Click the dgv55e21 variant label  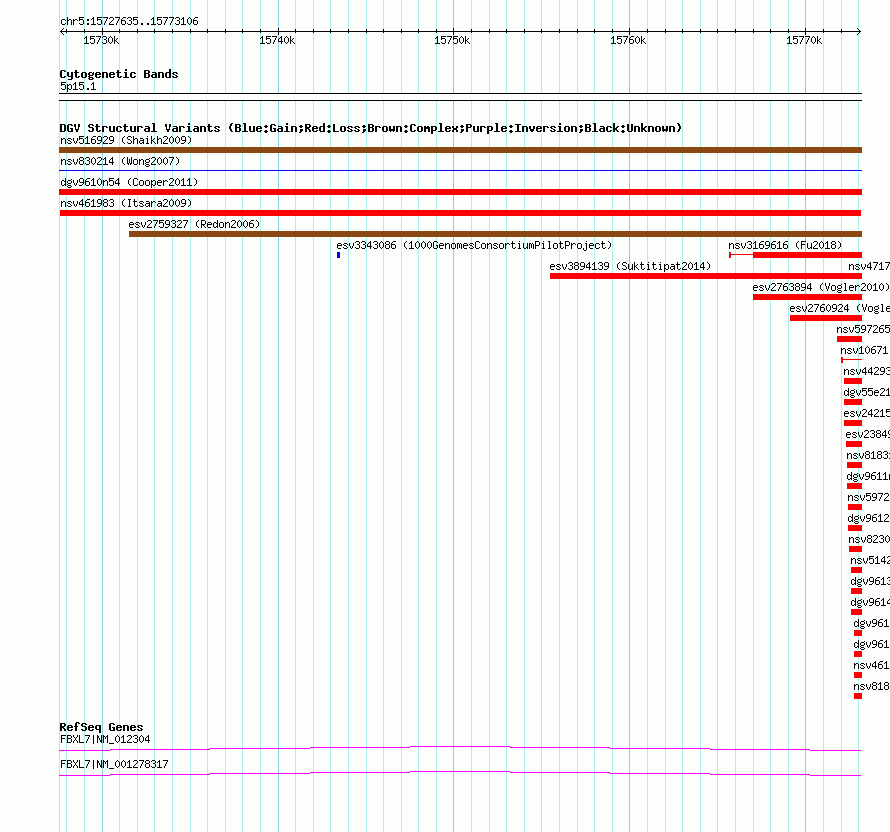(866, 392)
